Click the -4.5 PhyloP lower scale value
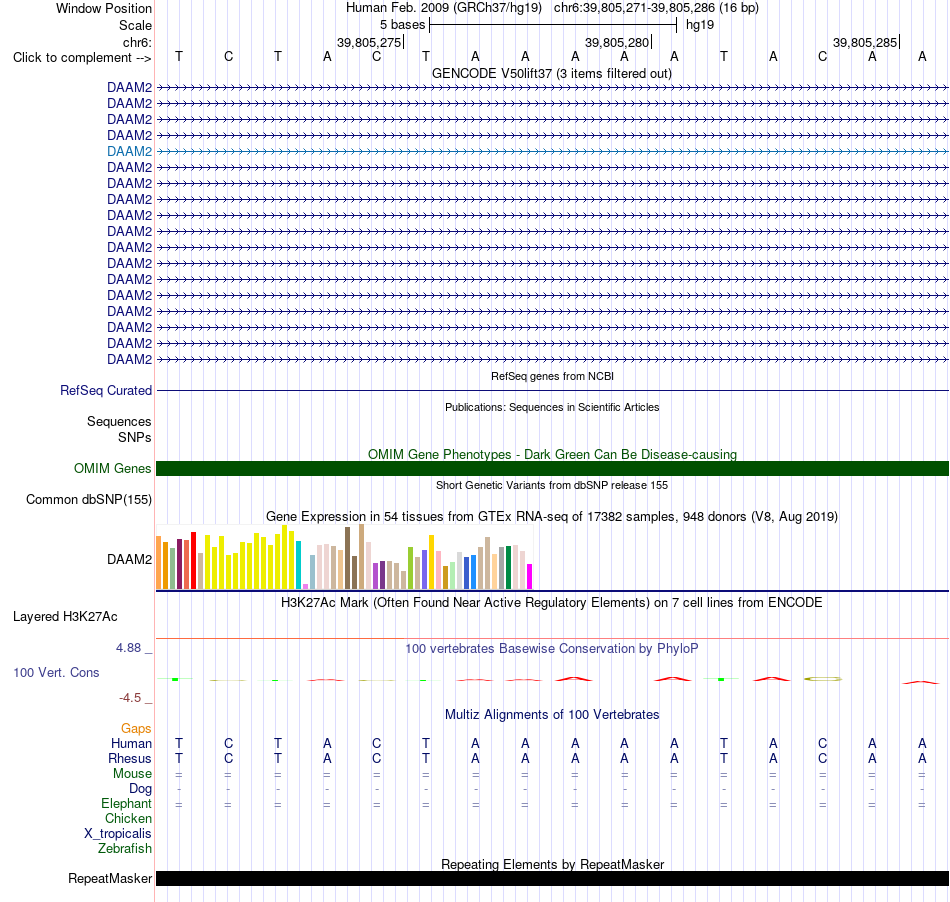Screen dimensions: 950x902 pos(130,698)
